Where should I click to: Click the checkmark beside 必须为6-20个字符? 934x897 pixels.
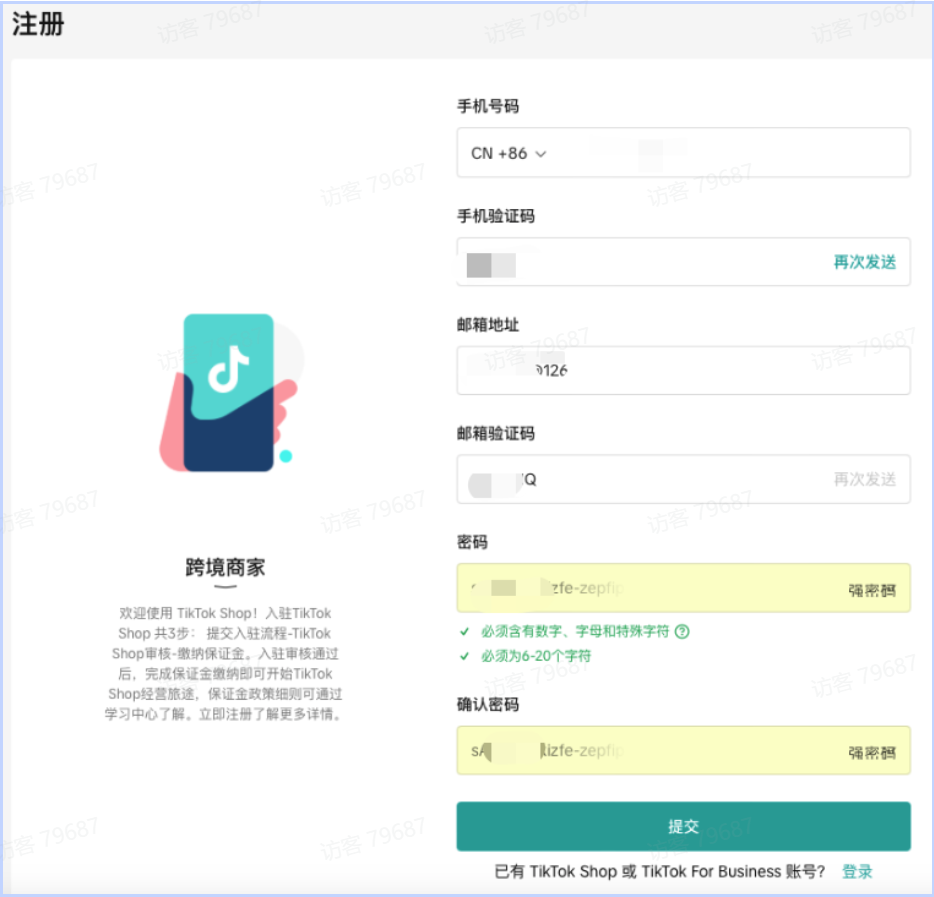click(464, 657)
